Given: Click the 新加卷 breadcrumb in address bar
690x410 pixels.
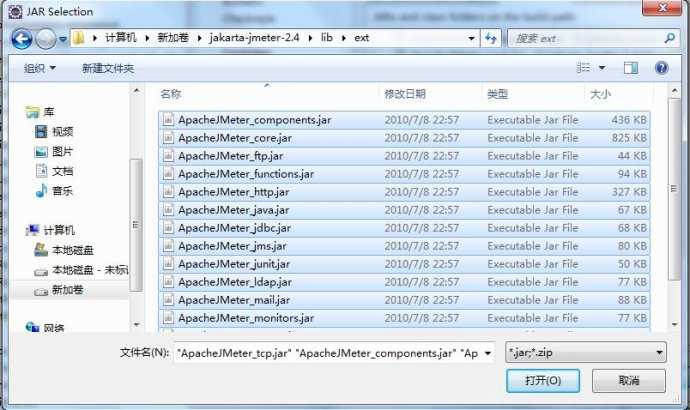Looking at the screenshot, I should point(173,38).
